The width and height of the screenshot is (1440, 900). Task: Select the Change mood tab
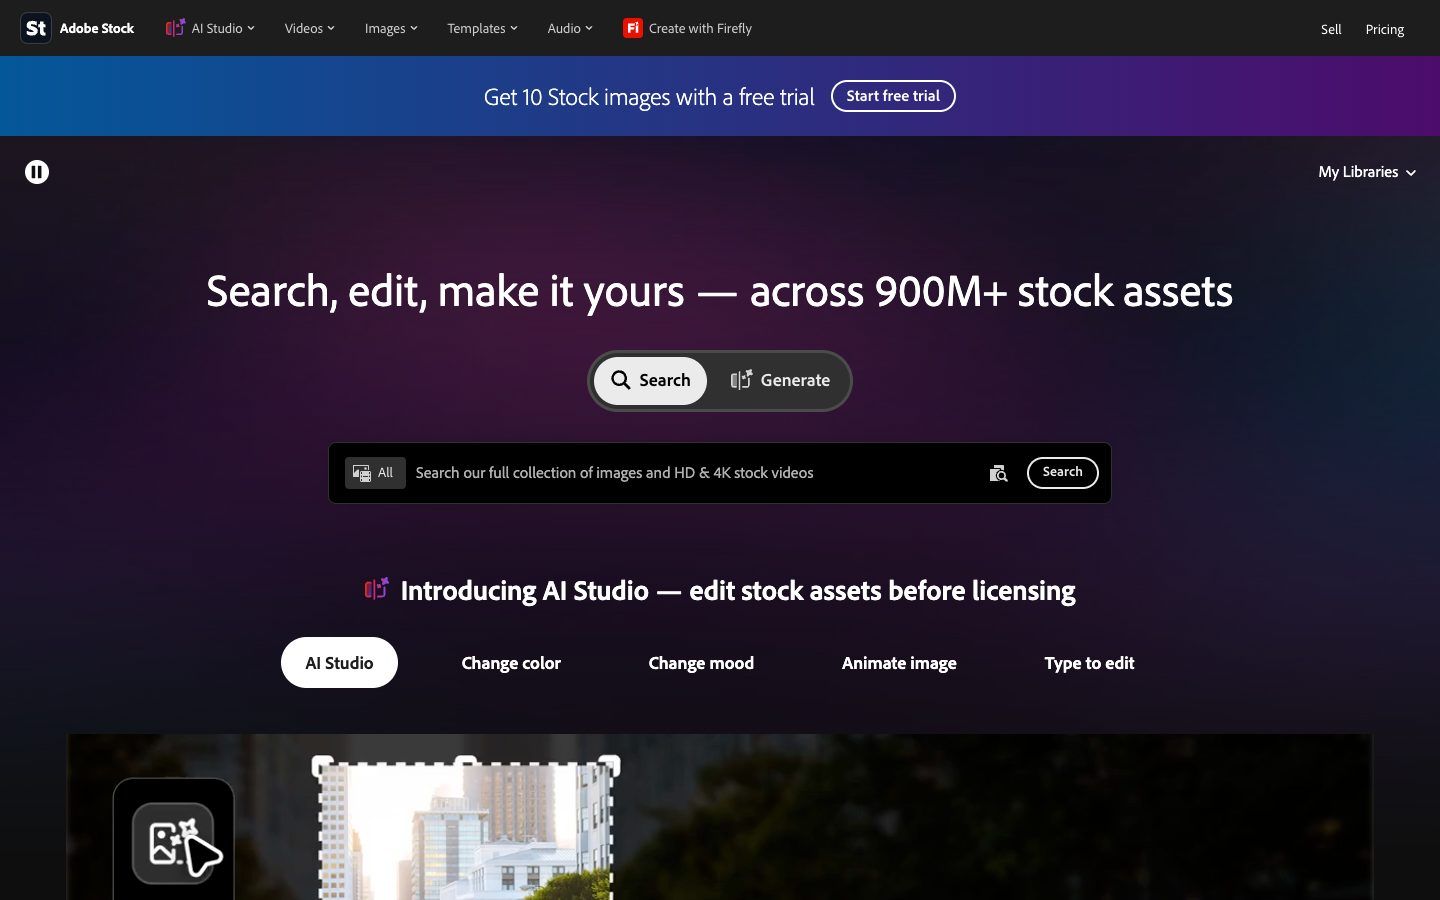pos(701,662)
